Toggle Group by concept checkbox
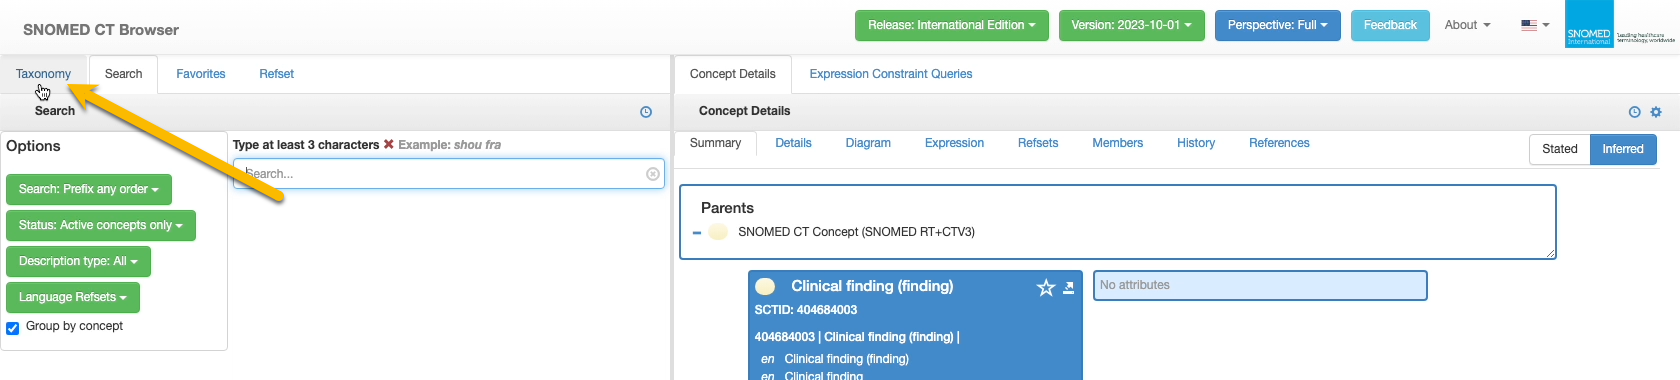Viewport: 1680px width, 380px height. (13, 328)
